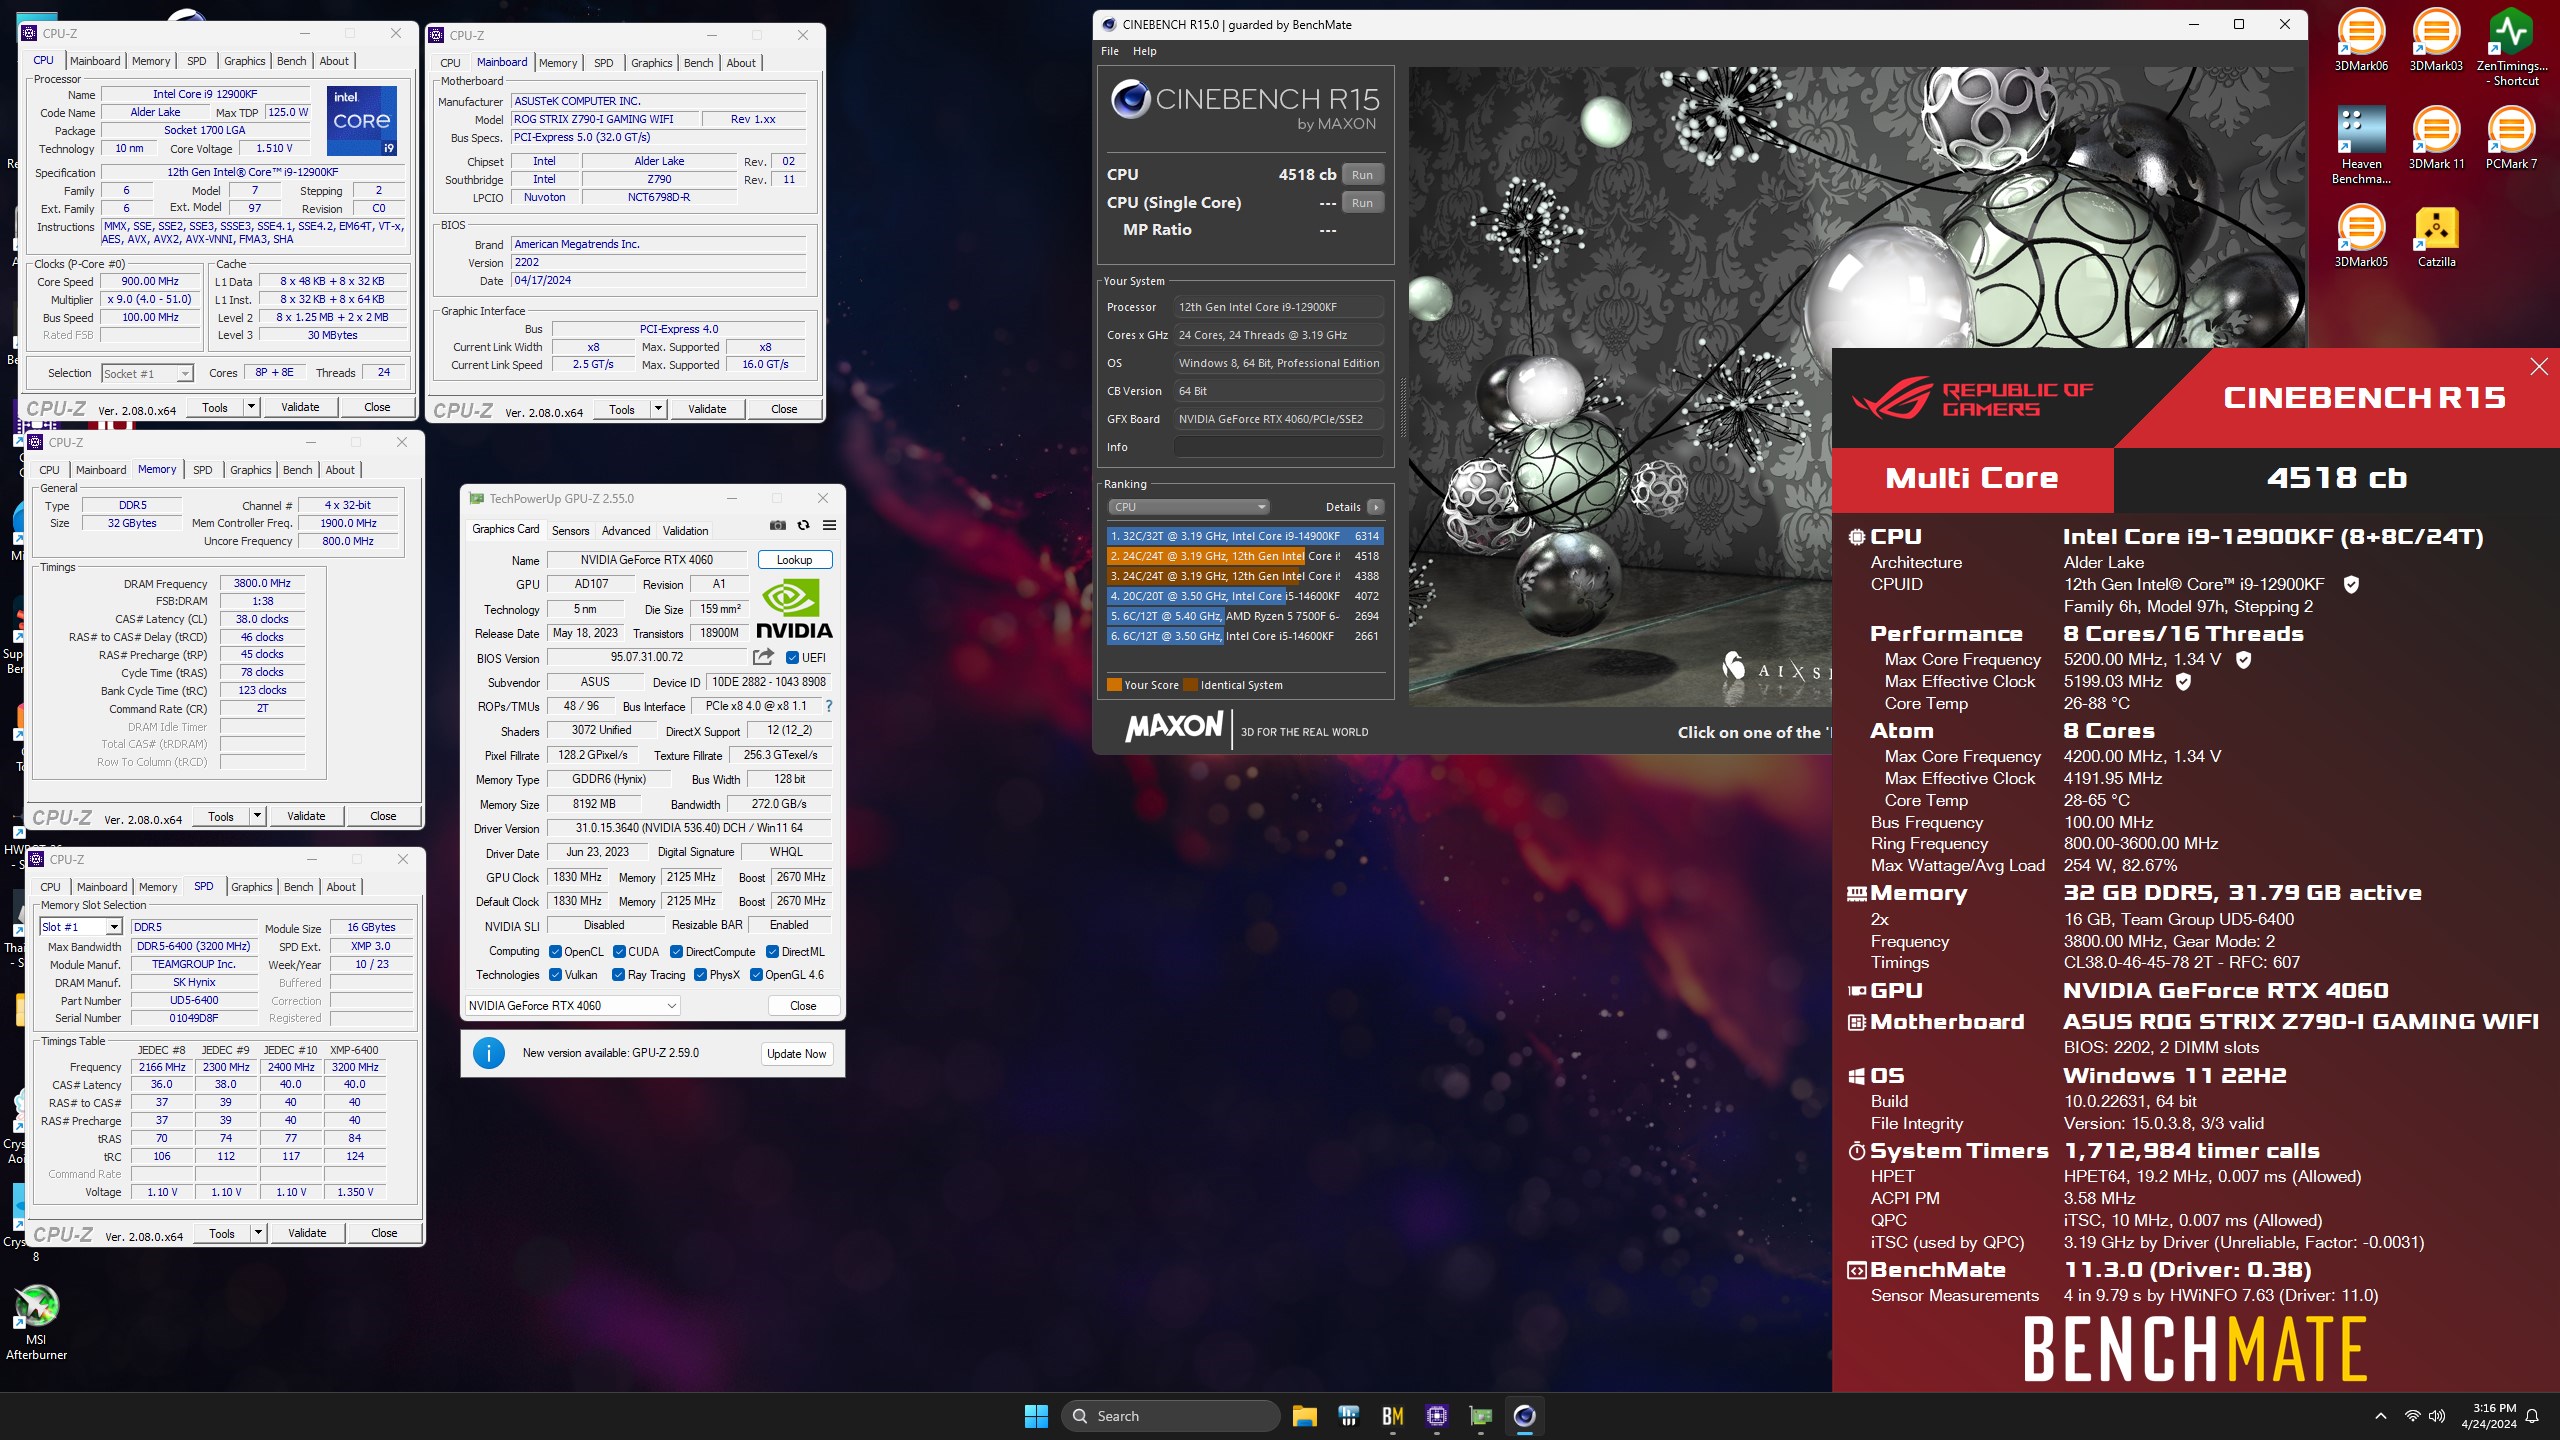Open the notification bell in the system tray
The height and width of the screenshot is (1440, 2560).
point(2532,1416)
